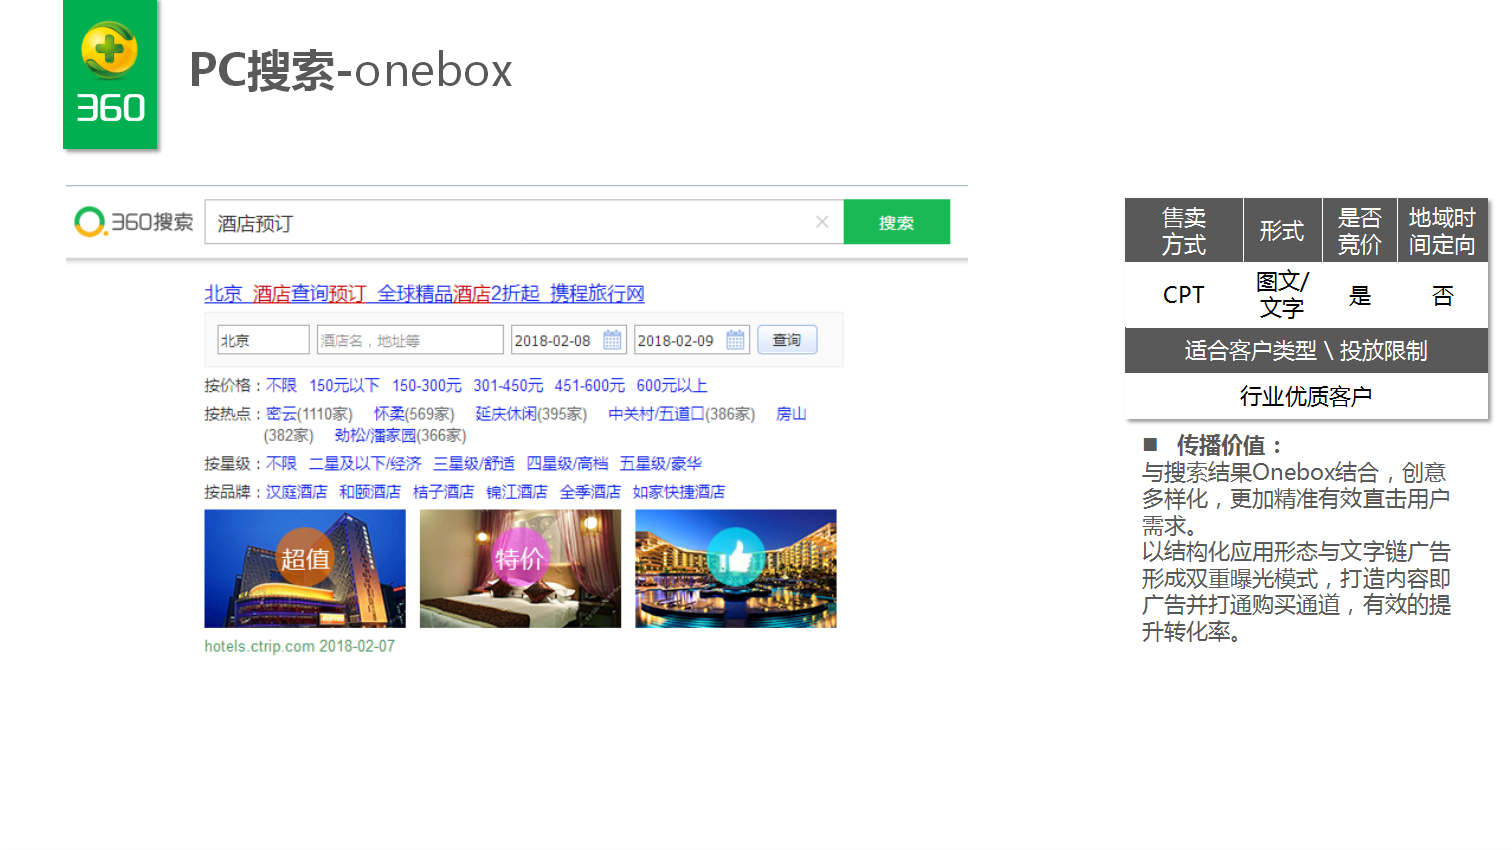Click the 酒店名，地址等 input field
This screenshot has height=850, width=1512.
[410, 340]
